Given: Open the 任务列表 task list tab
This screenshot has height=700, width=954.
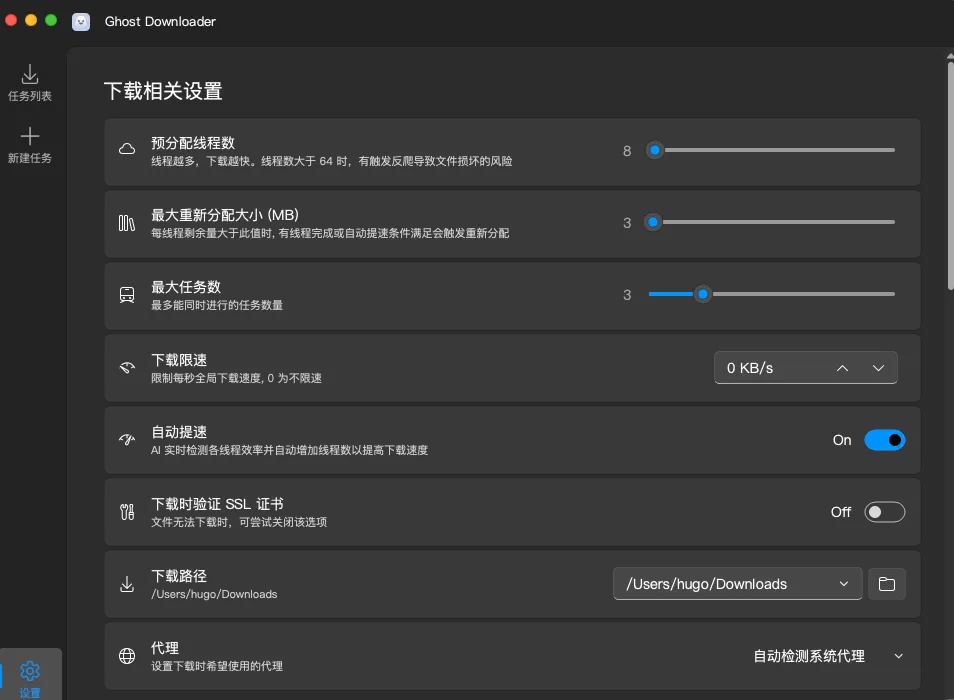Looking at the screenshot, I should (x=30, y=82).
